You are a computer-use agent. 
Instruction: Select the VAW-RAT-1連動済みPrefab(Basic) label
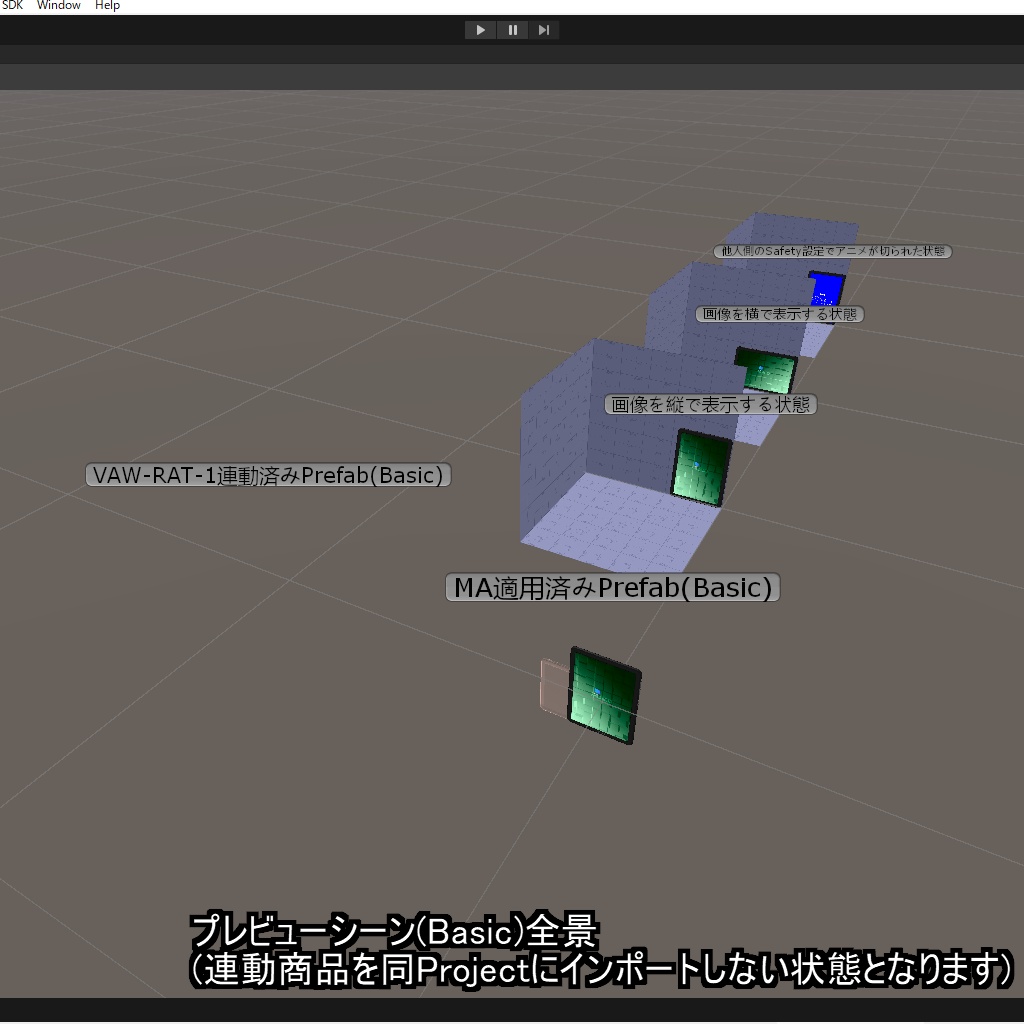(x=268, y=475)
